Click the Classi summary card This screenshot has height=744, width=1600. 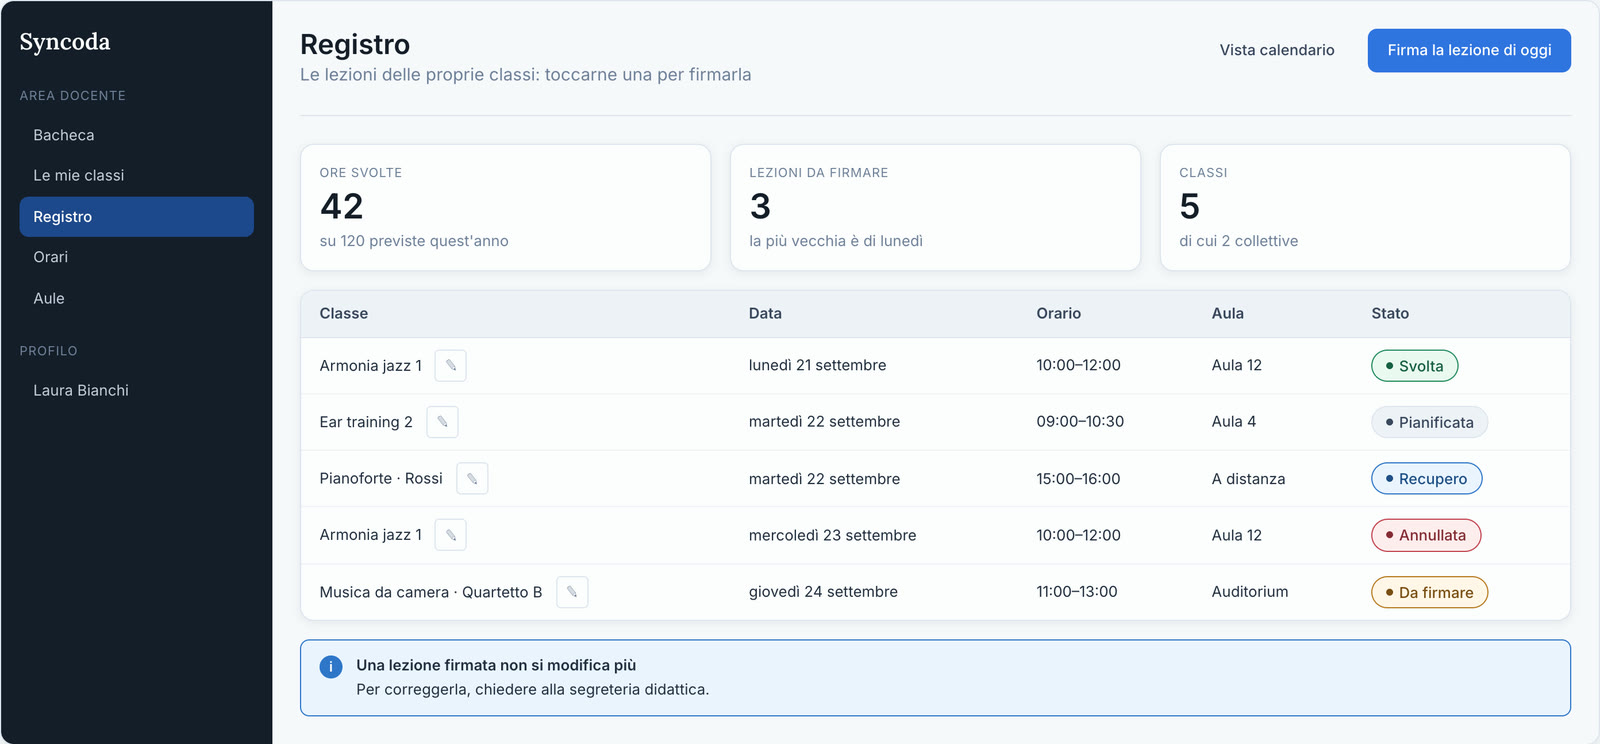[x=1365, y=208]
